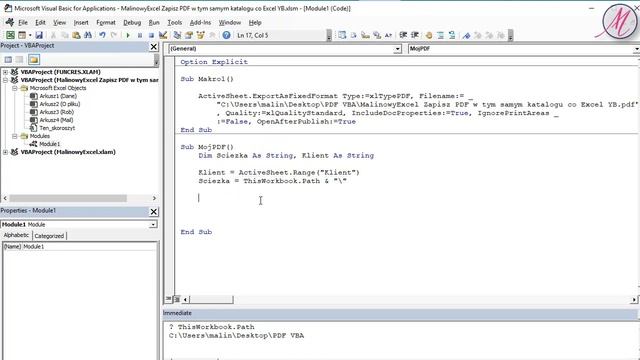Image resolution: width=640 pixels, height=360 pixels.
Task: Open the File menu
Action: [23, 22]
